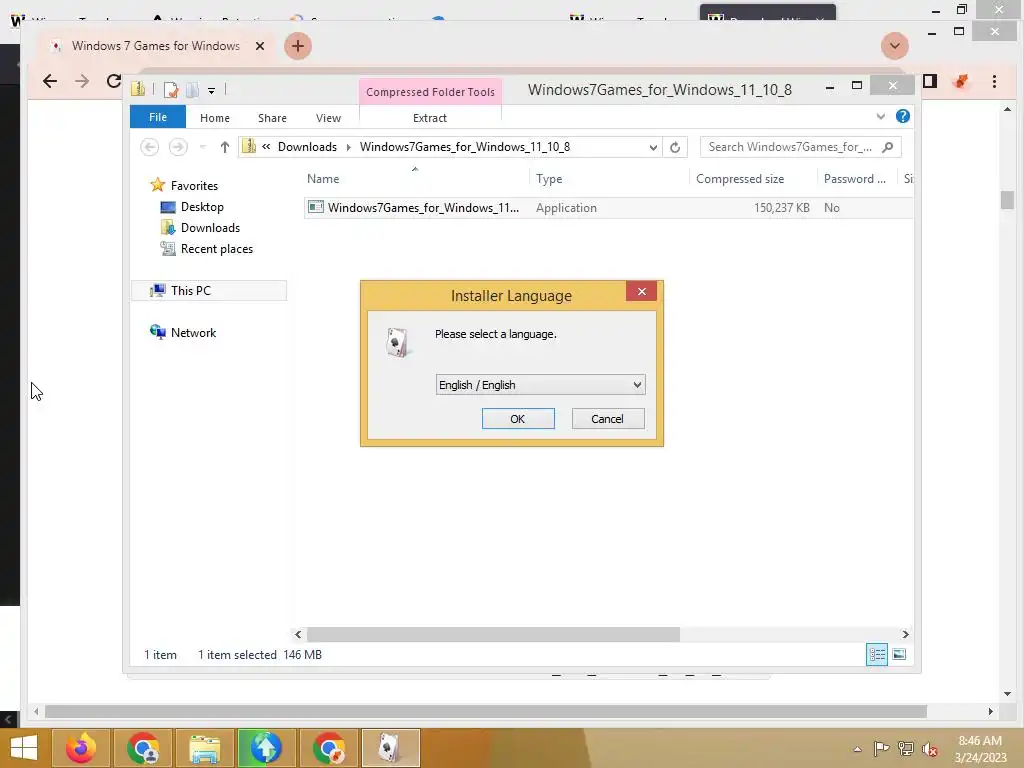
Task: Click Explorer back navigation arrow
Action: tap(150, 147)
